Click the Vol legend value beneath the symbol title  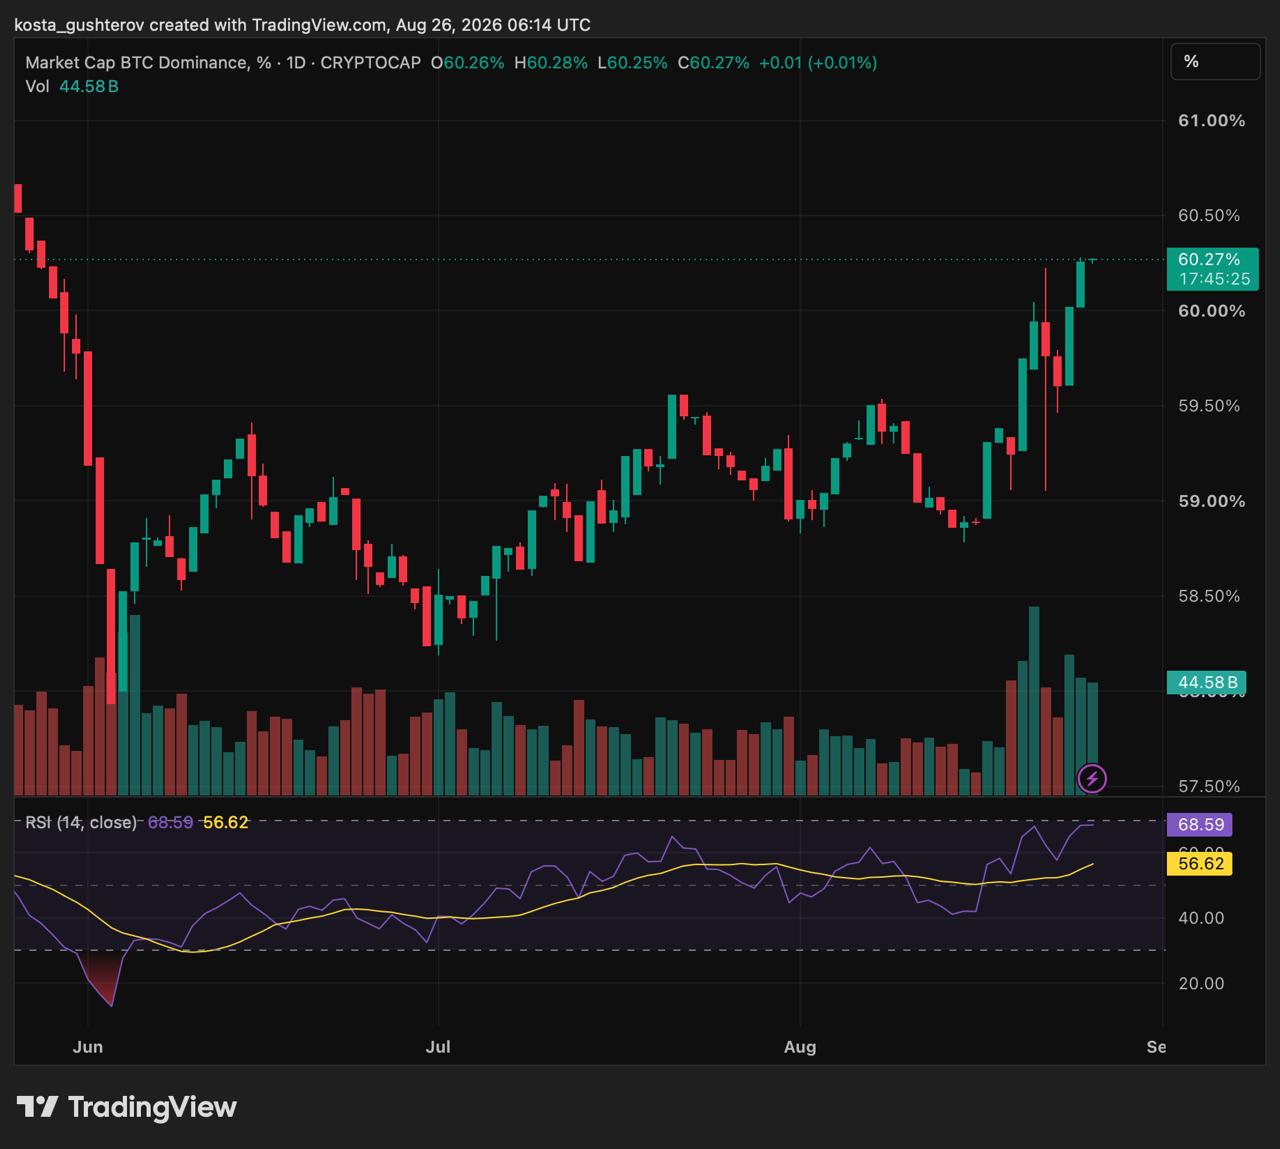click(89, 86)
